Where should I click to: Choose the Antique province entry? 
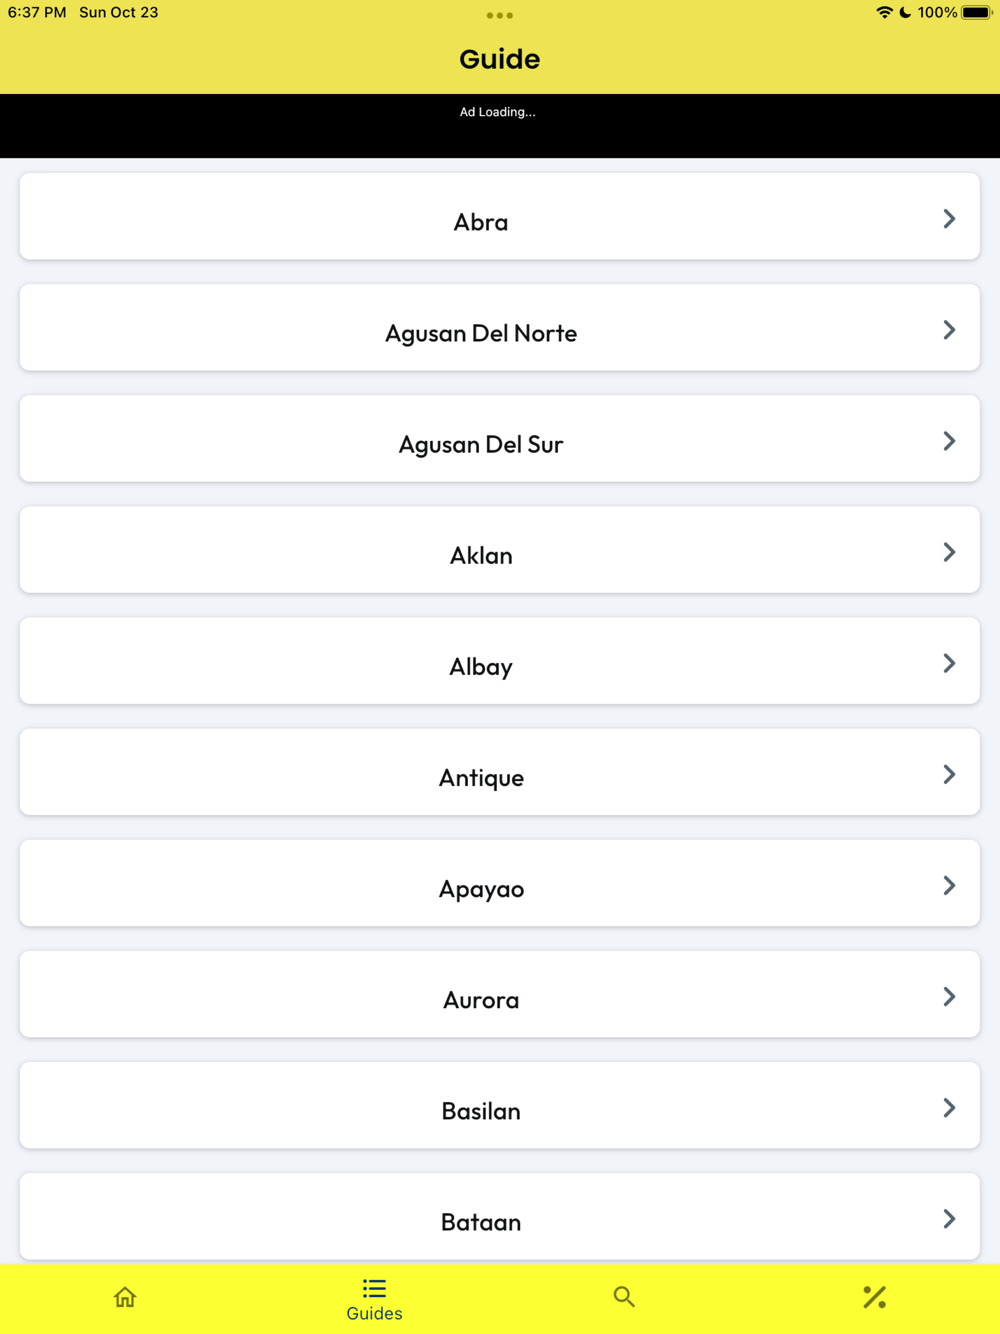point(500,771)
